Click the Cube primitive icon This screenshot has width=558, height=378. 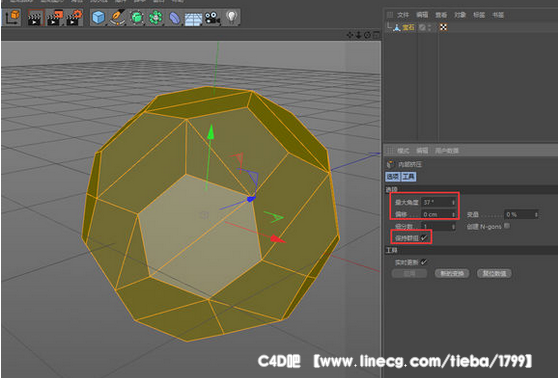[x=98, y=17]
